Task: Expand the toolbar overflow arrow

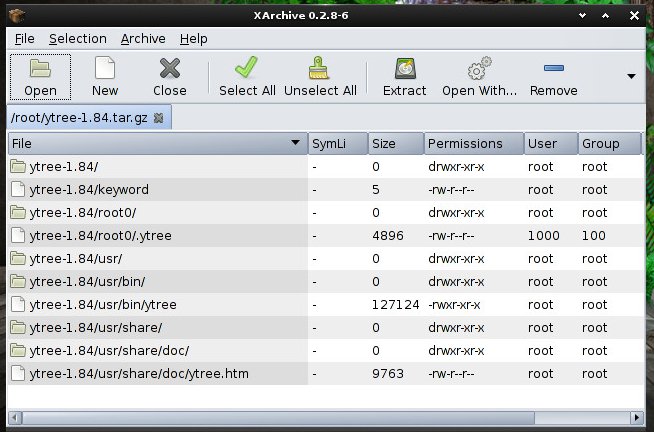Action: tap(631, 76)
